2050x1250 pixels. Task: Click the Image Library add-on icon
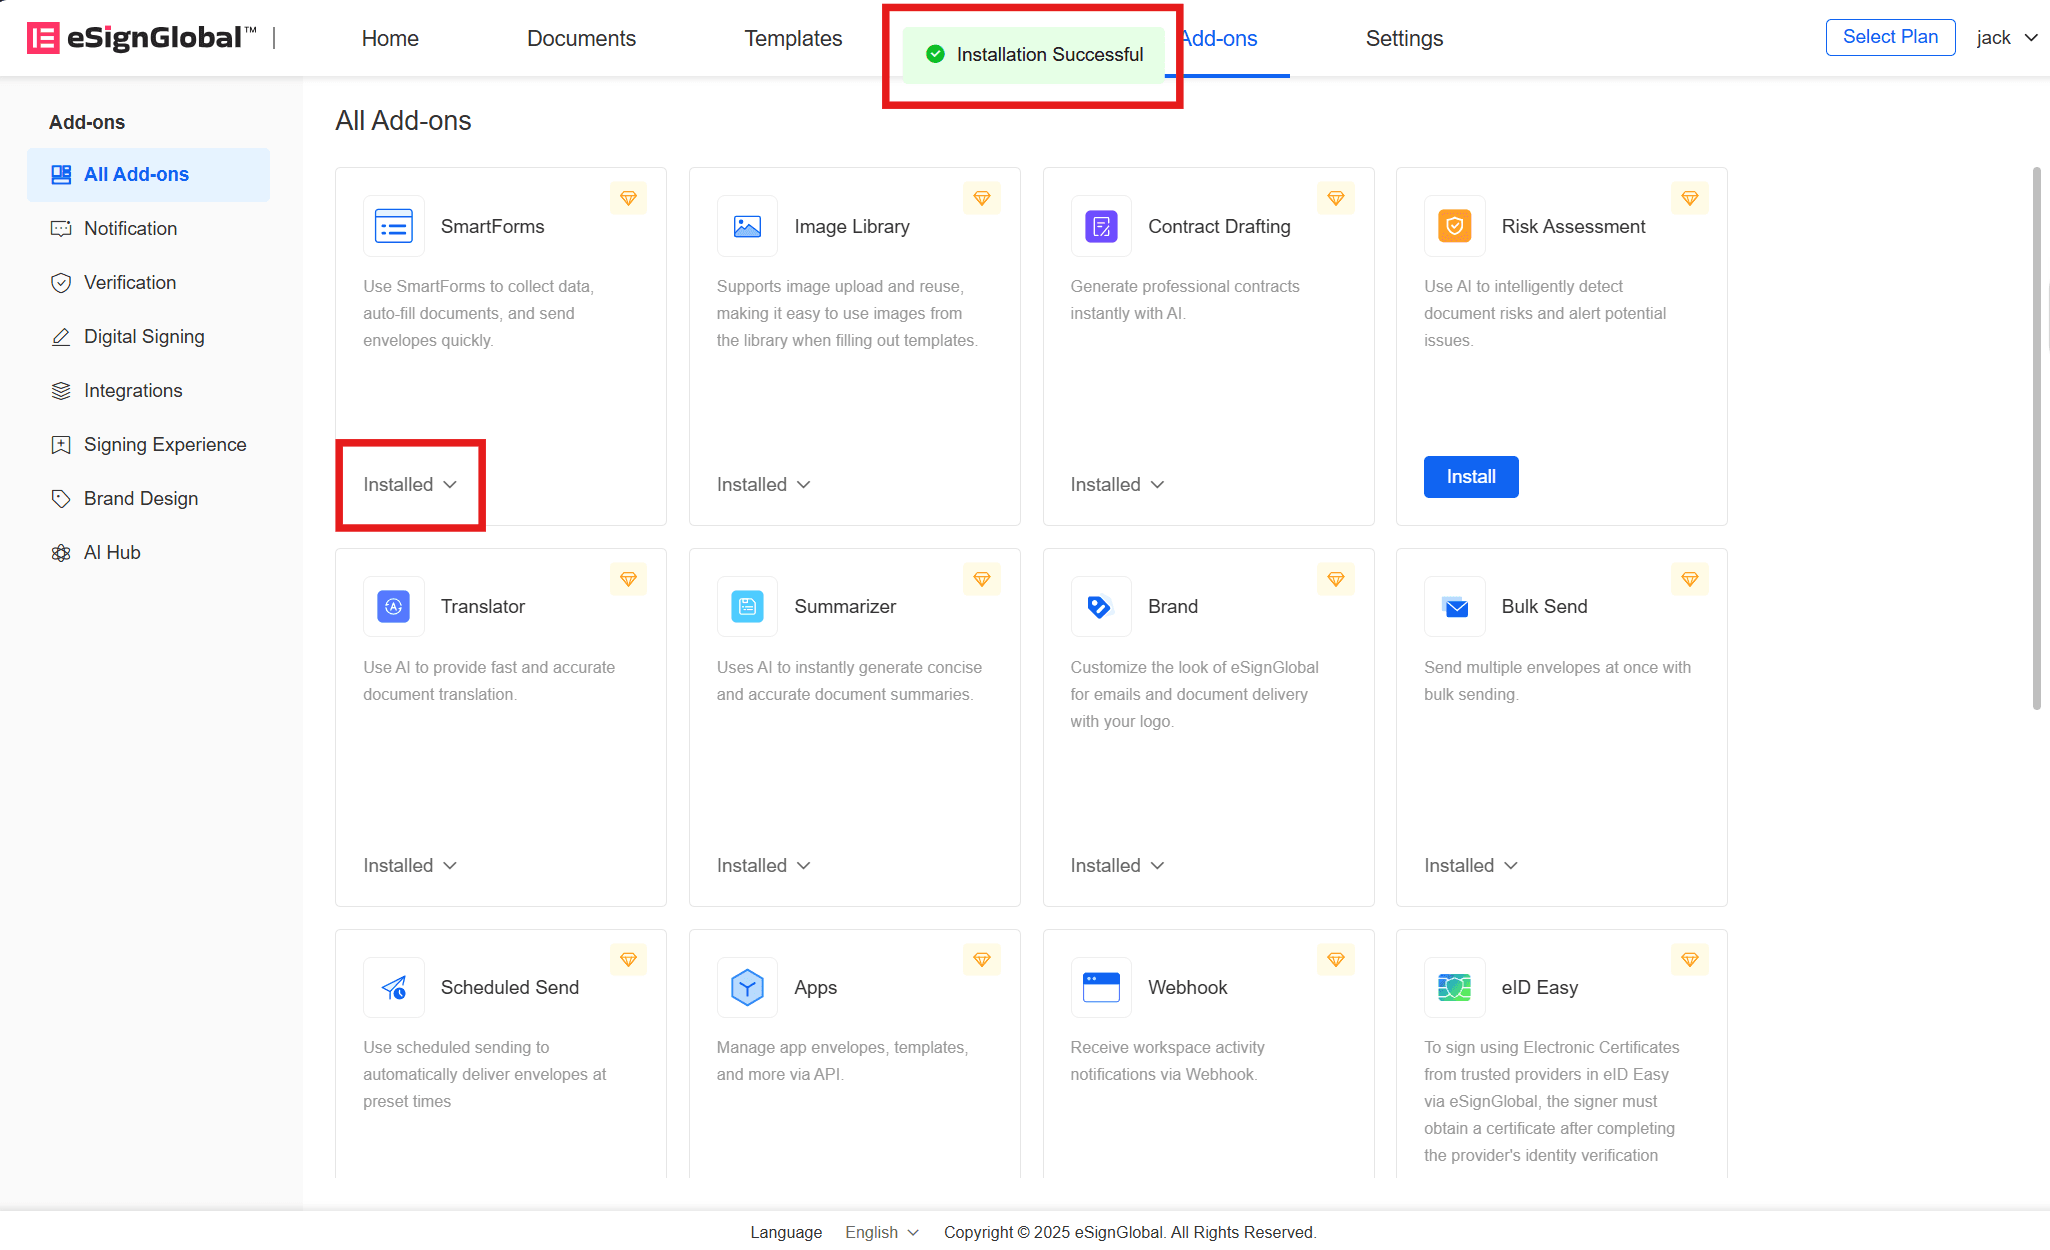coord(747,226)
